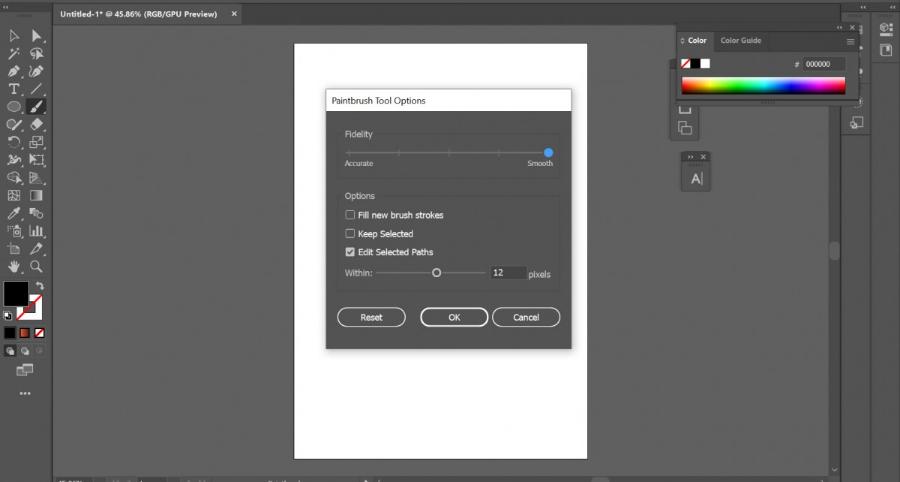Select the Ellipse shape tool
900x482 pixels.
point(14,106)
